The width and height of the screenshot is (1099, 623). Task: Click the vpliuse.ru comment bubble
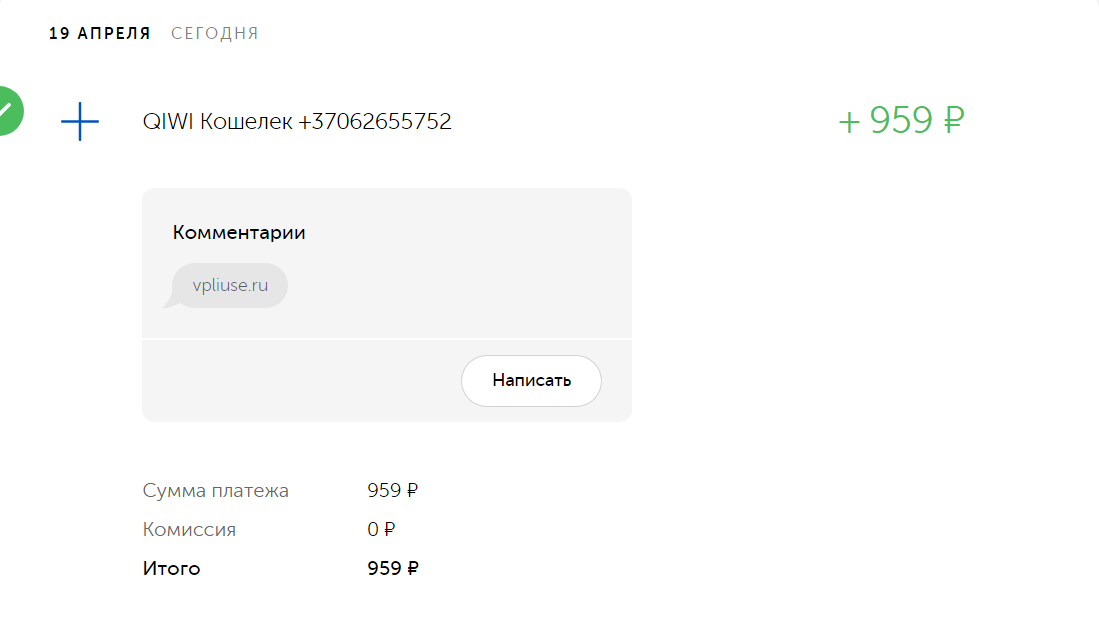click(x=230, y=285)
